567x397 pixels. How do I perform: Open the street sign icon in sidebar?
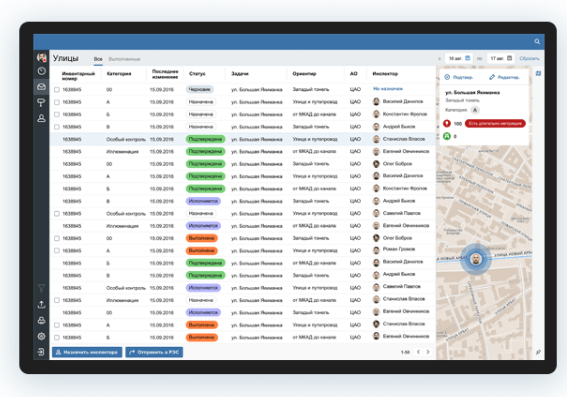[x=41, y=102]
